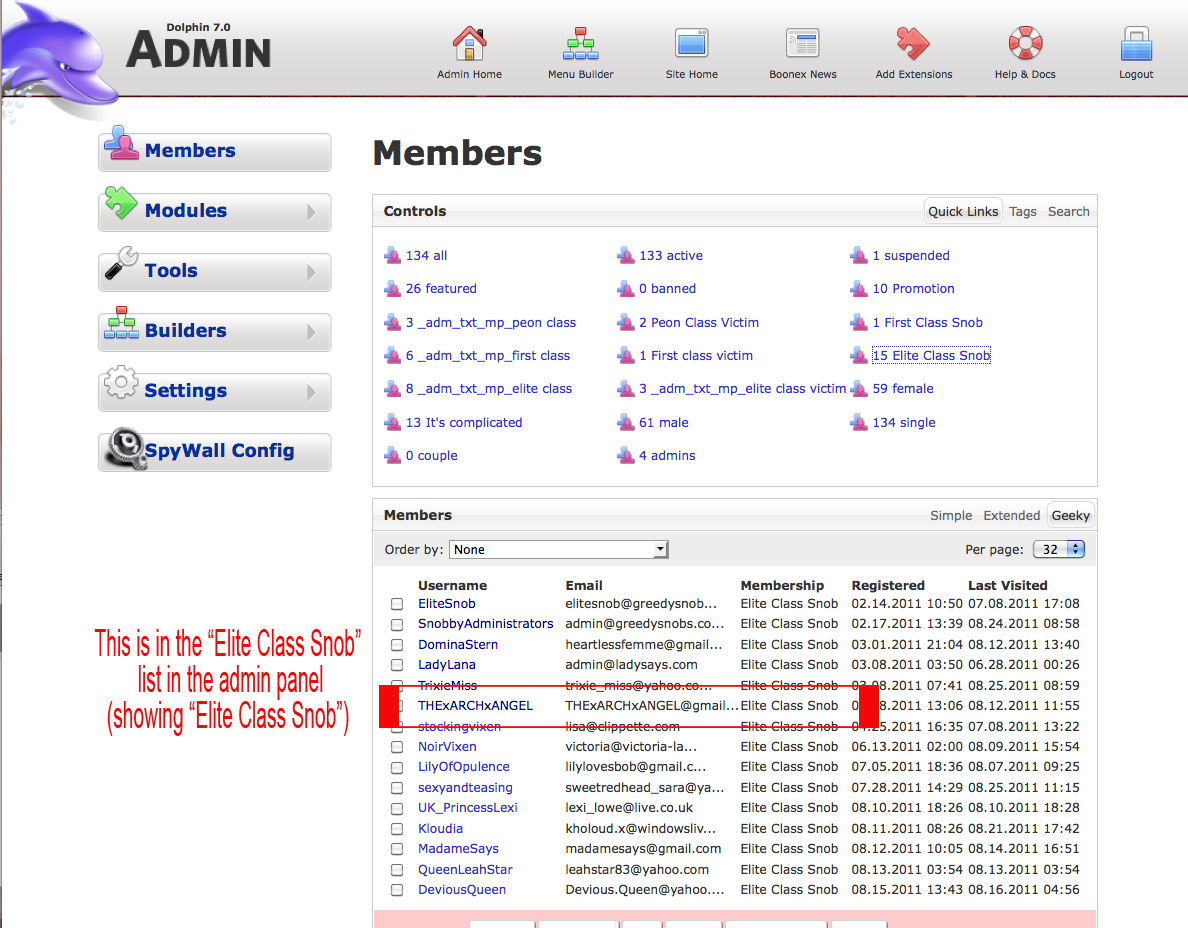The image size is (1188, 928).
Task: Click the Tools wrench icon
Action: click(x=121, y=263)
